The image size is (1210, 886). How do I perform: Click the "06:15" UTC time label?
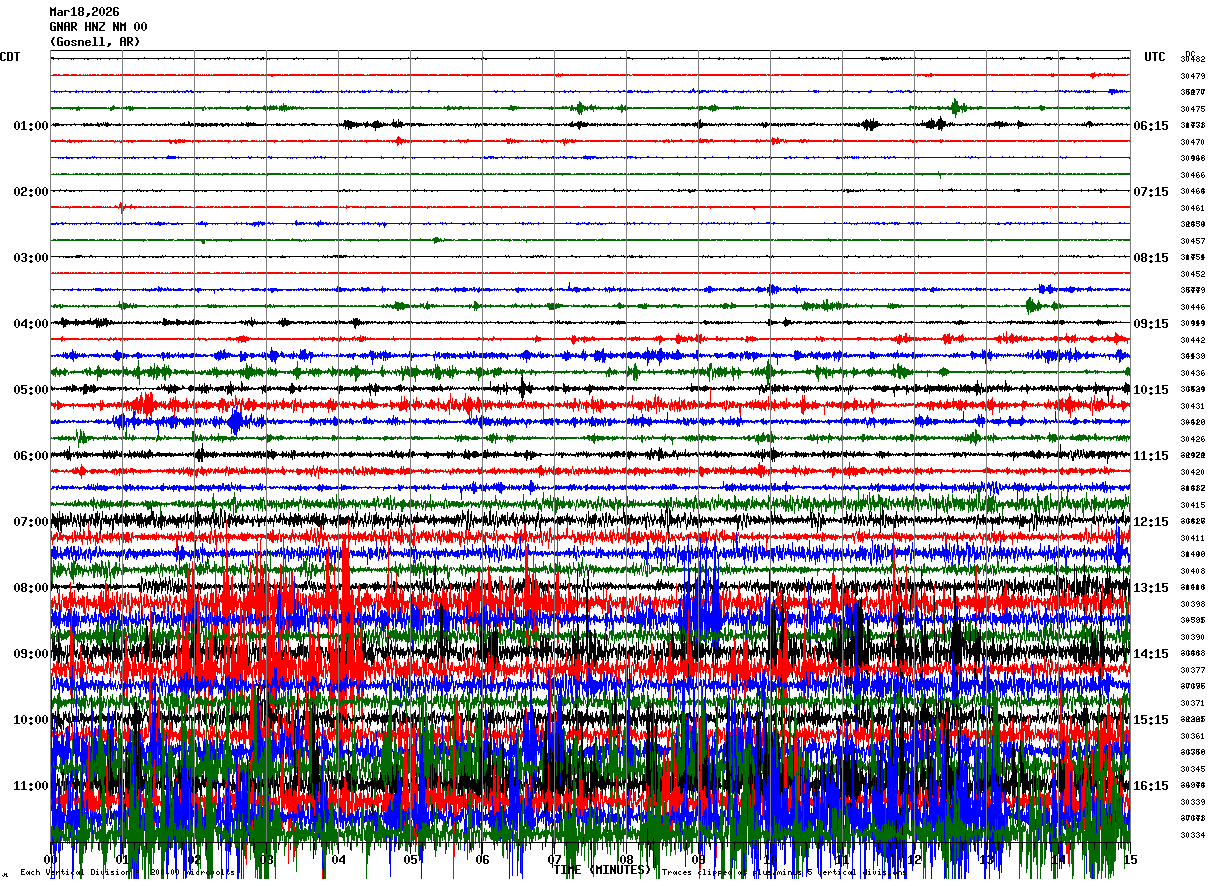pos(1151,126)
